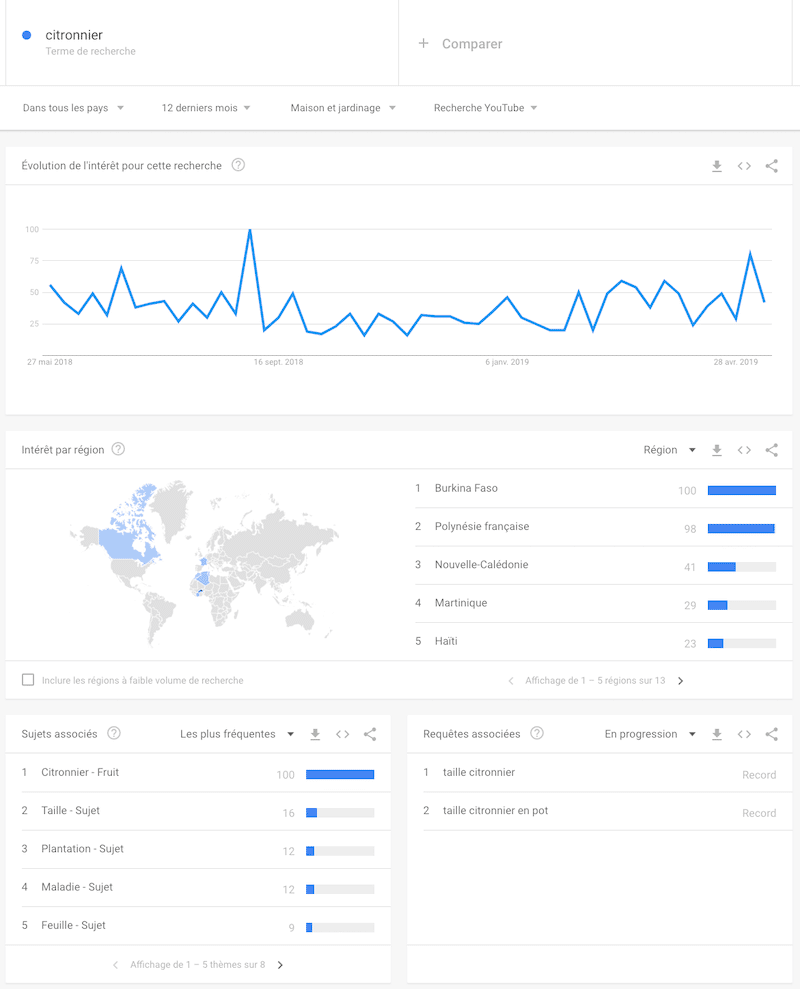The width and height of the screenshot is (800, 989).
Task: Download the Intérêt par région data
Action: tap(717, 450)
